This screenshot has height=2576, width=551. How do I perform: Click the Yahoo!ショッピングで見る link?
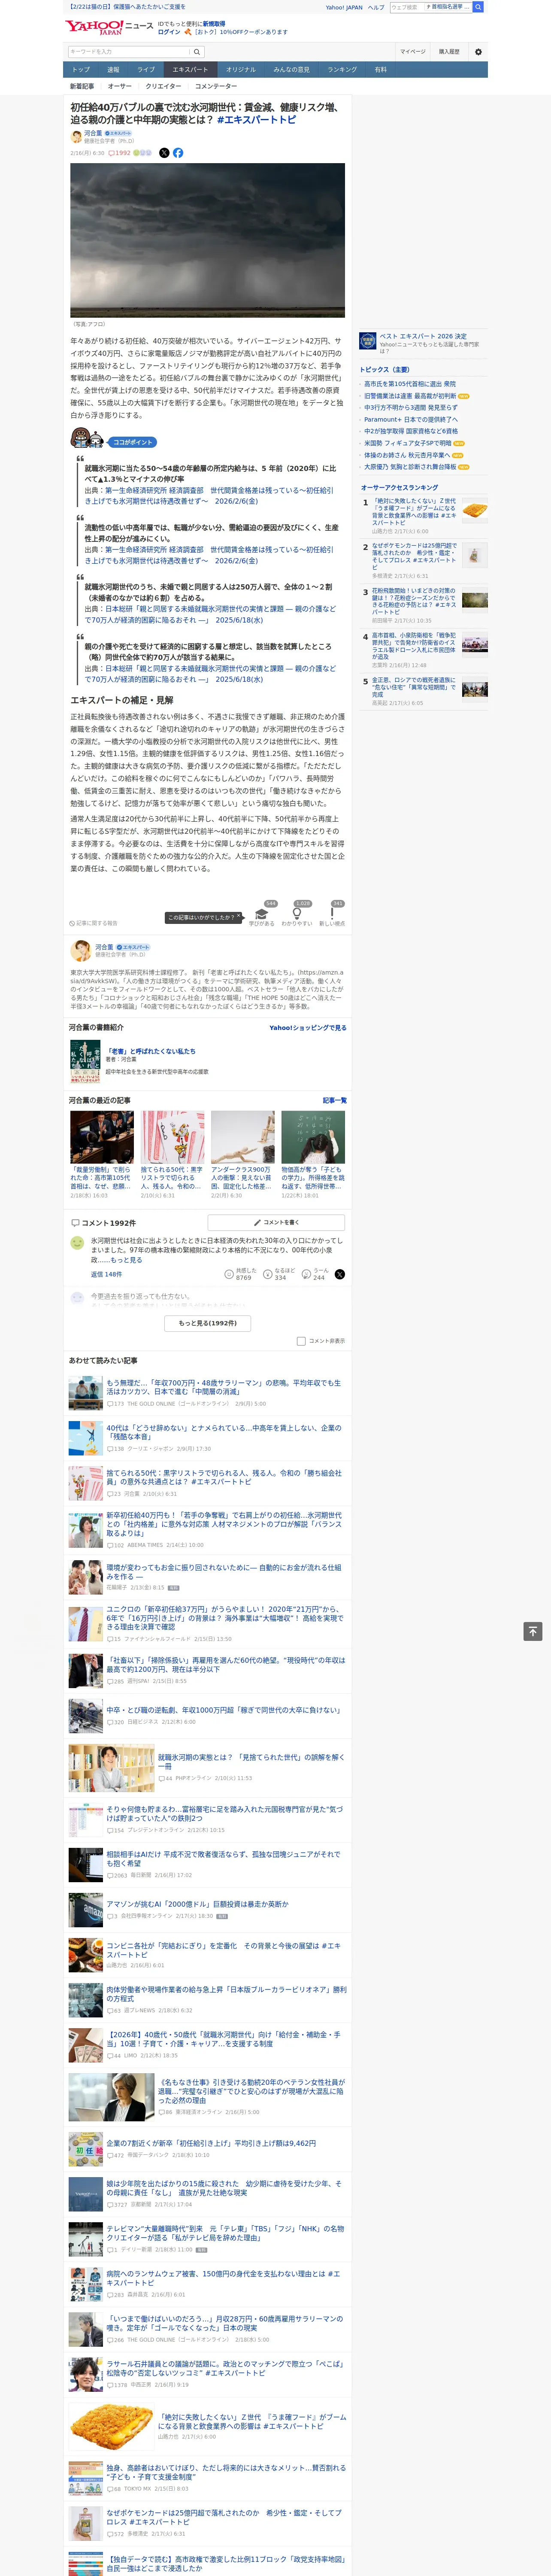click(x=308, y=1028)
